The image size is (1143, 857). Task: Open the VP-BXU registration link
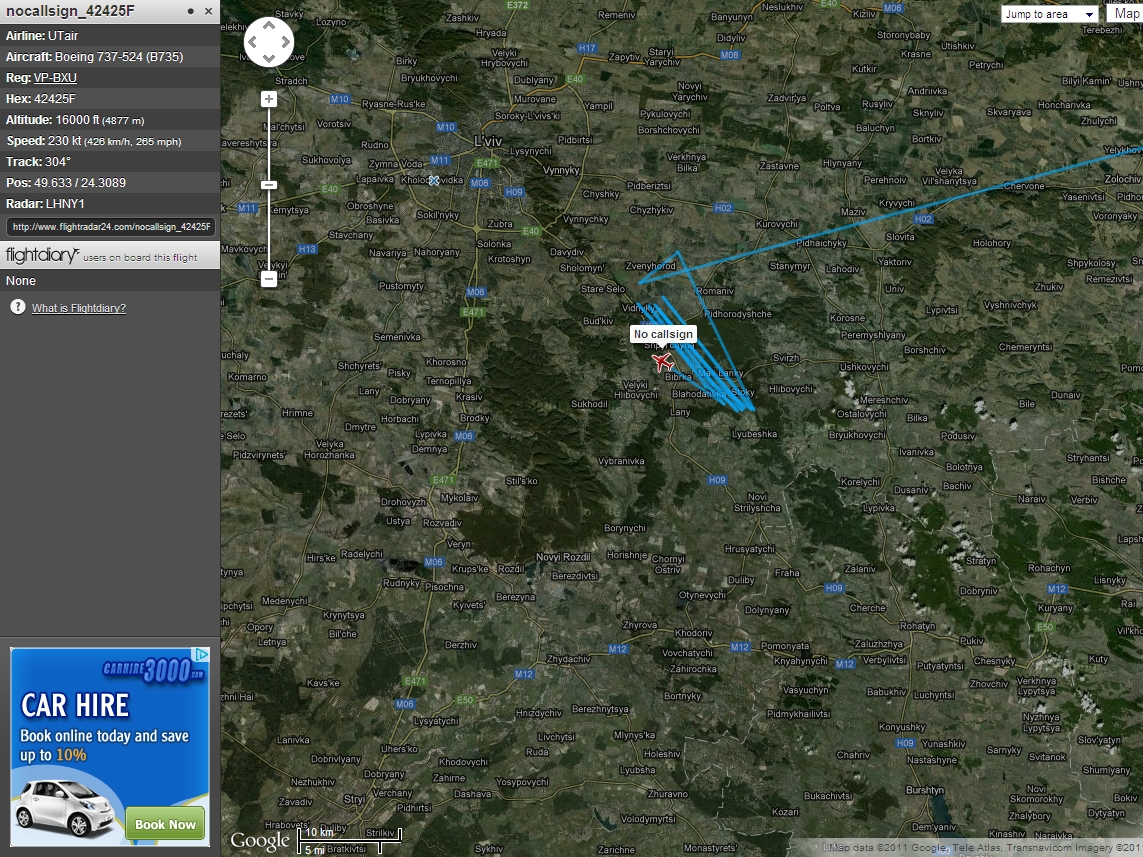(x=55, y=78)
